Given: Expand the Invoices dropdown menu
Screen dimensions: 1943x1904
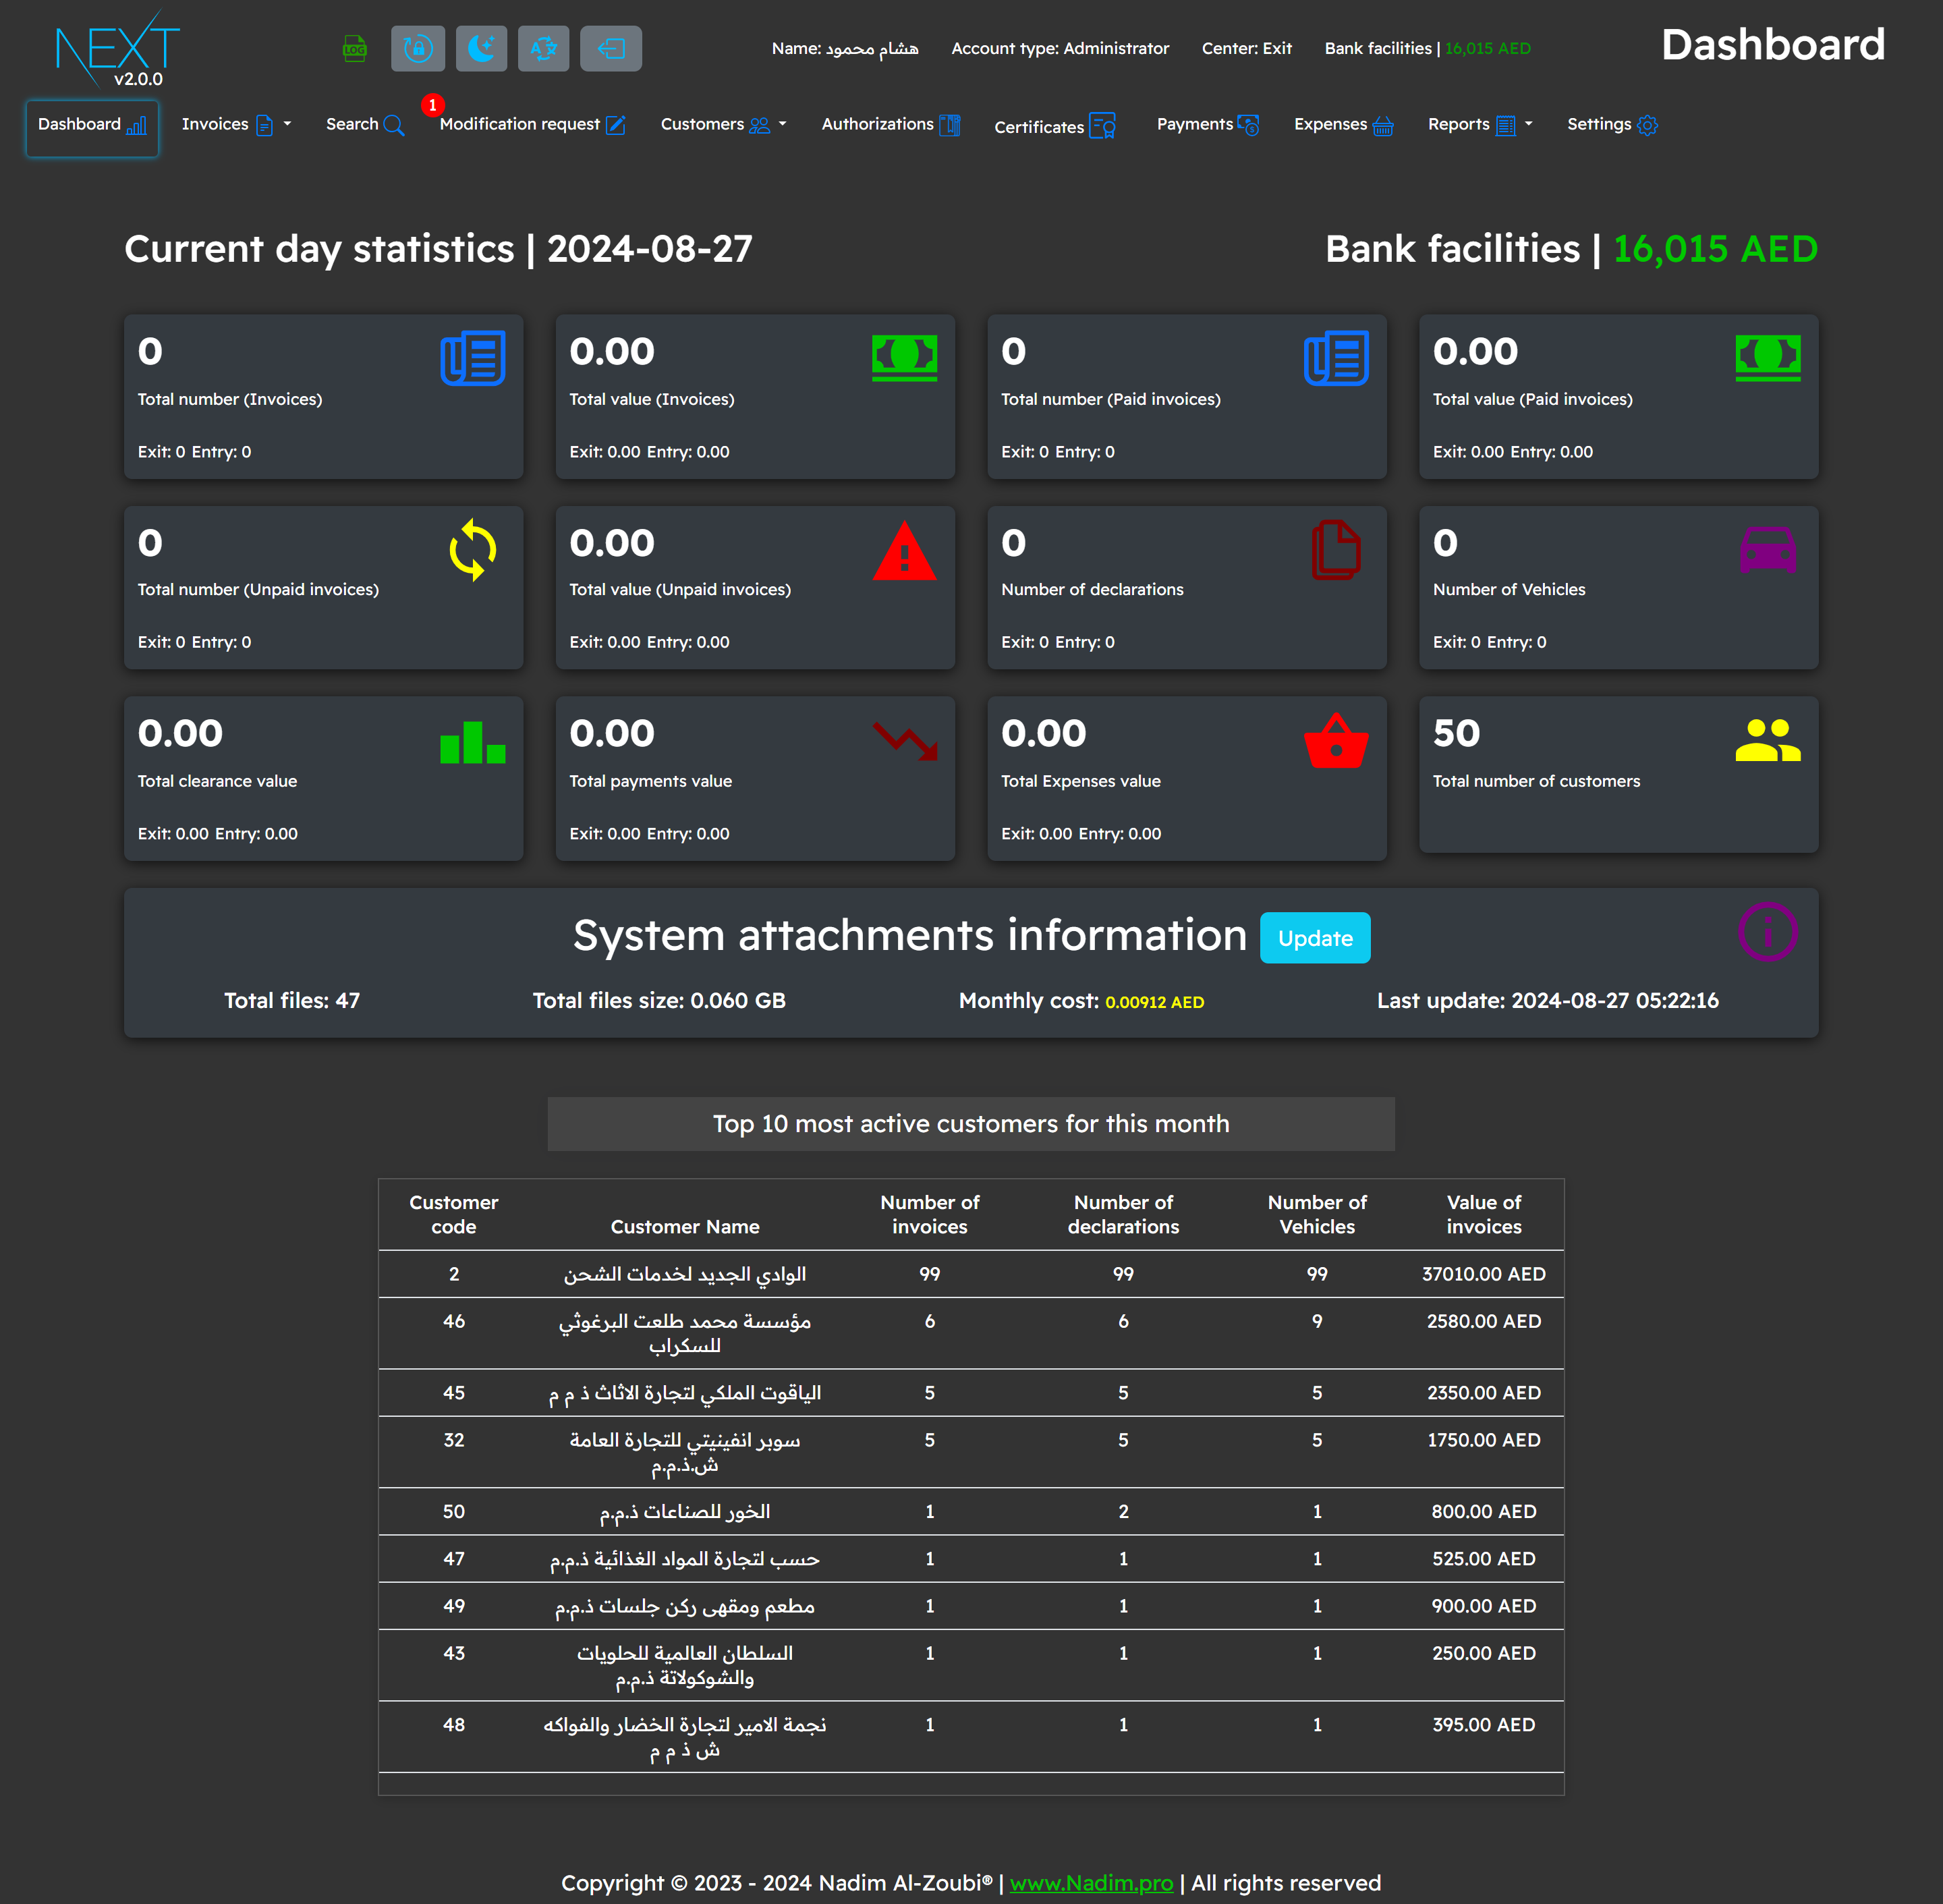Looking at the screenshot, I should [x=236, y=125].
